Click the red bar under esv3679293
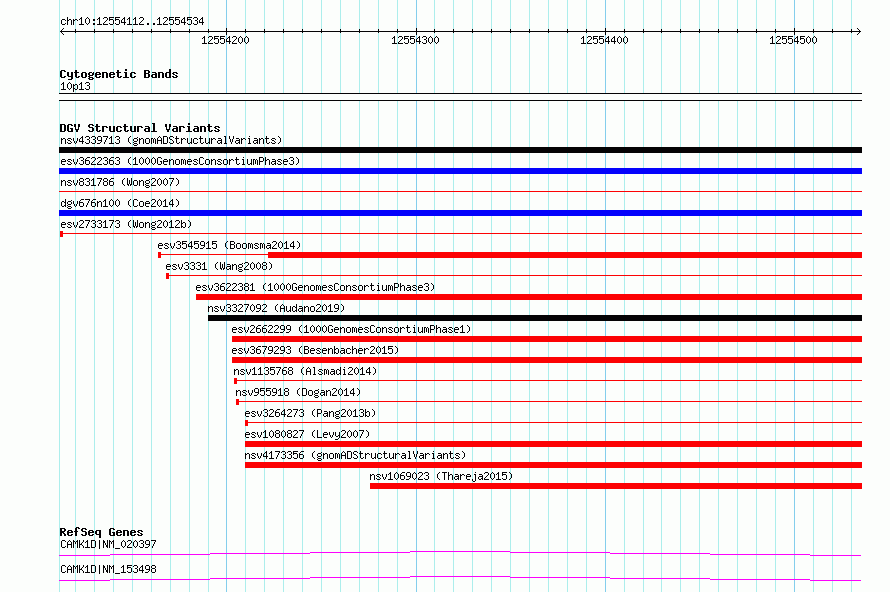 click(x=547, y=360)
